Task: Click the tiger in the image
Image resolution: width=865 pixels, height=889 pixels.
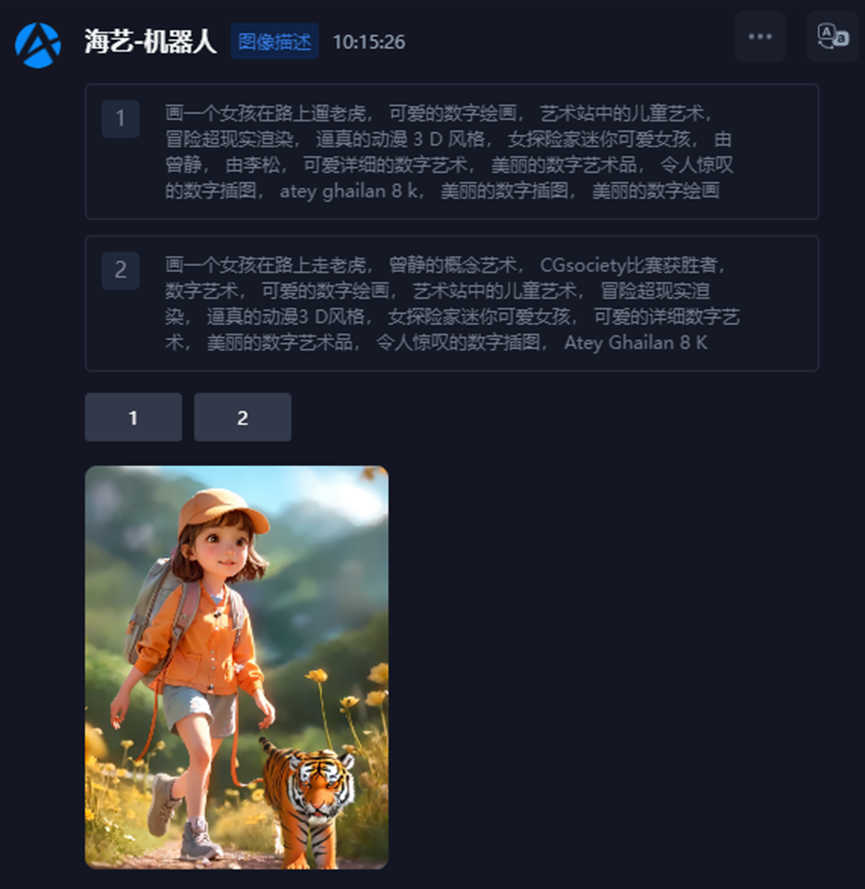Action: (310, 800)
